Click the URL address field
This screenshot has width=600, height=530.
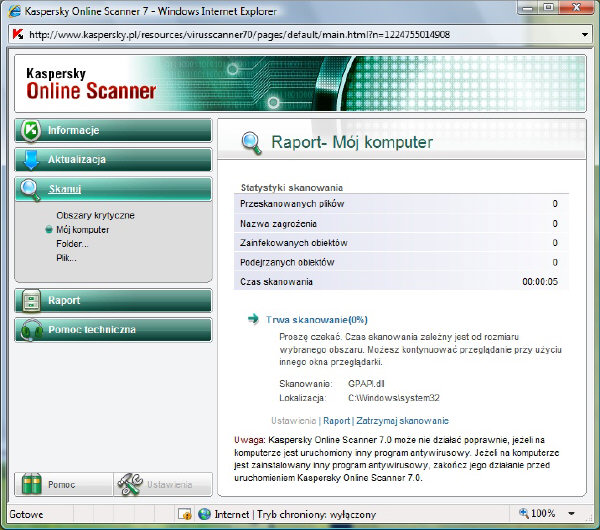(x=302, y=35)
